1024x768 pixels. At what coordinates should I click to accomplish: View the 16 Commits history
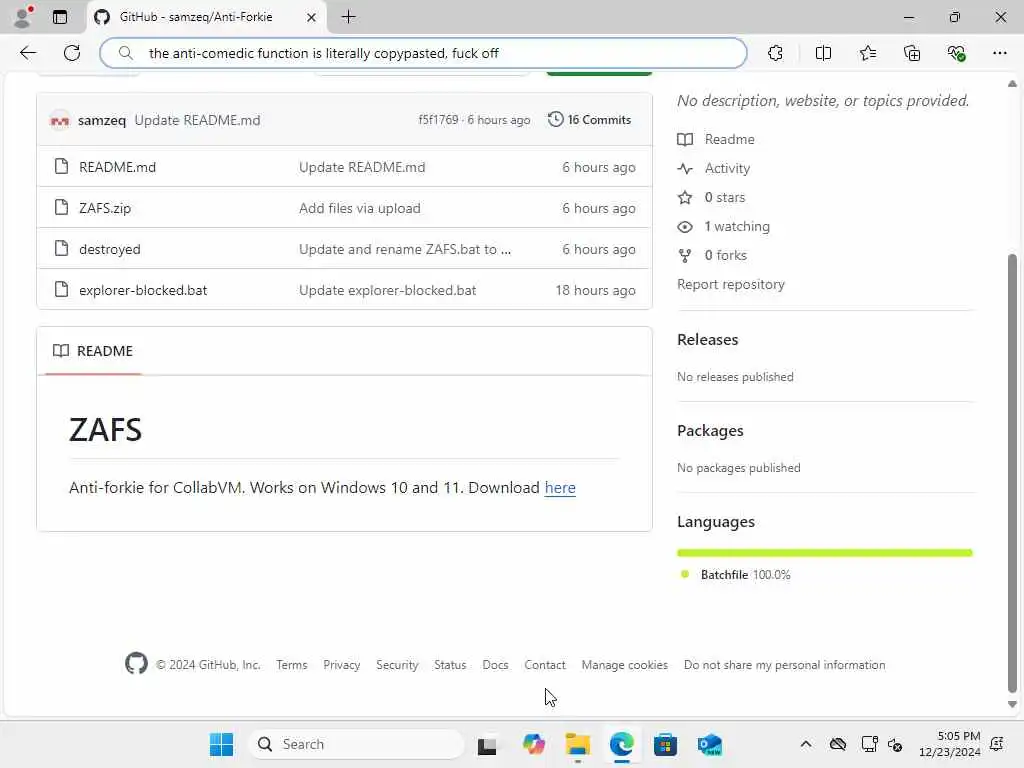[590, 120]
